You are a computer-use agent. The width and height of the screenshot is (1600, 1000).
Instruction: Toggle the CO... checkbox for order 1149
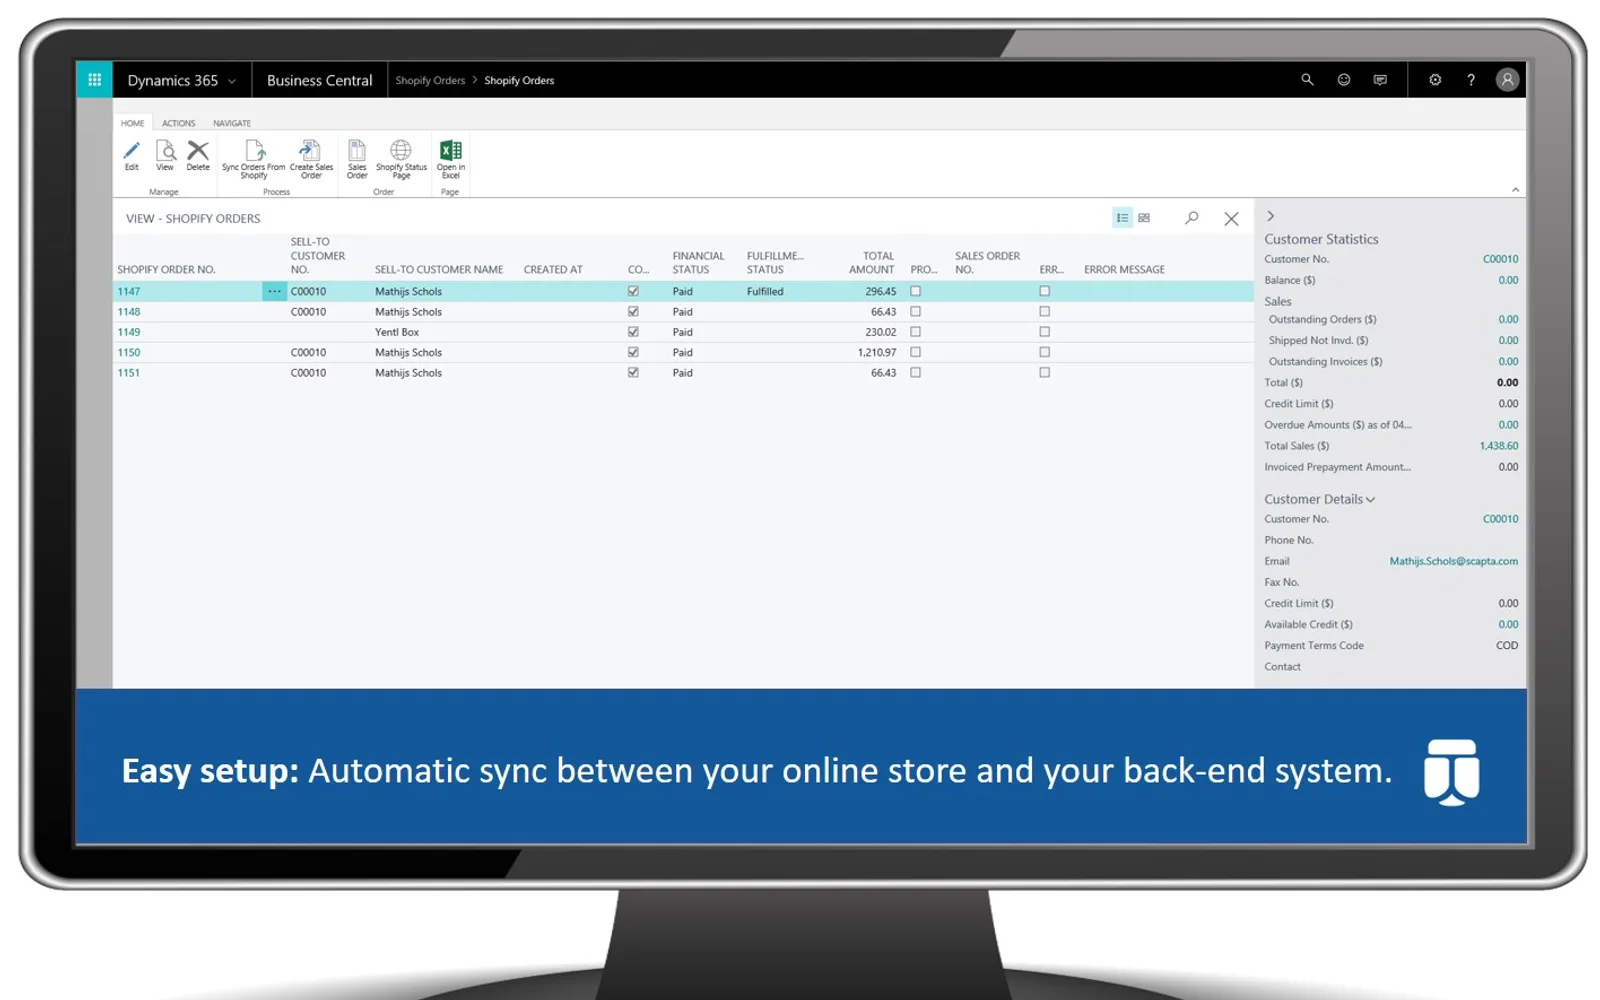tap(633, 332)
